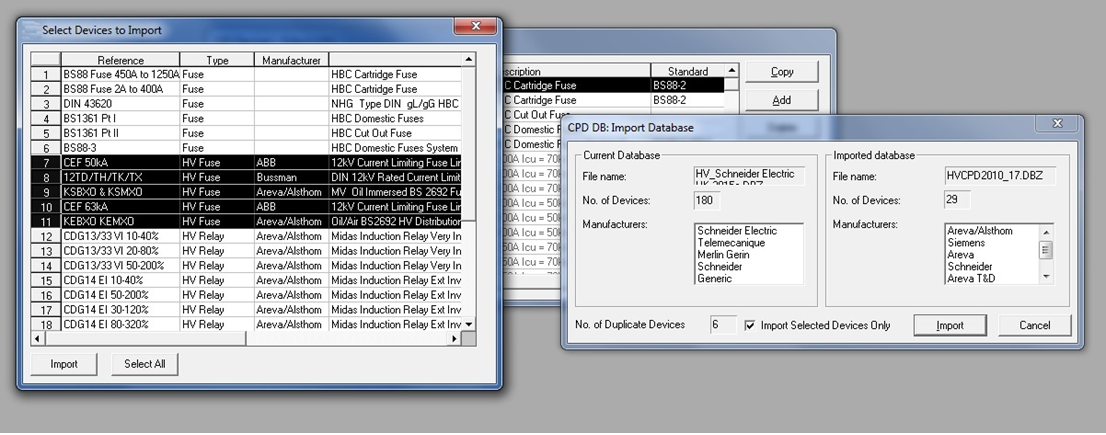The height and width of the screenshot is (435, 1106).
Task: Select Merlin Gerin in current Manufacturers list
Action: point(724,255)
